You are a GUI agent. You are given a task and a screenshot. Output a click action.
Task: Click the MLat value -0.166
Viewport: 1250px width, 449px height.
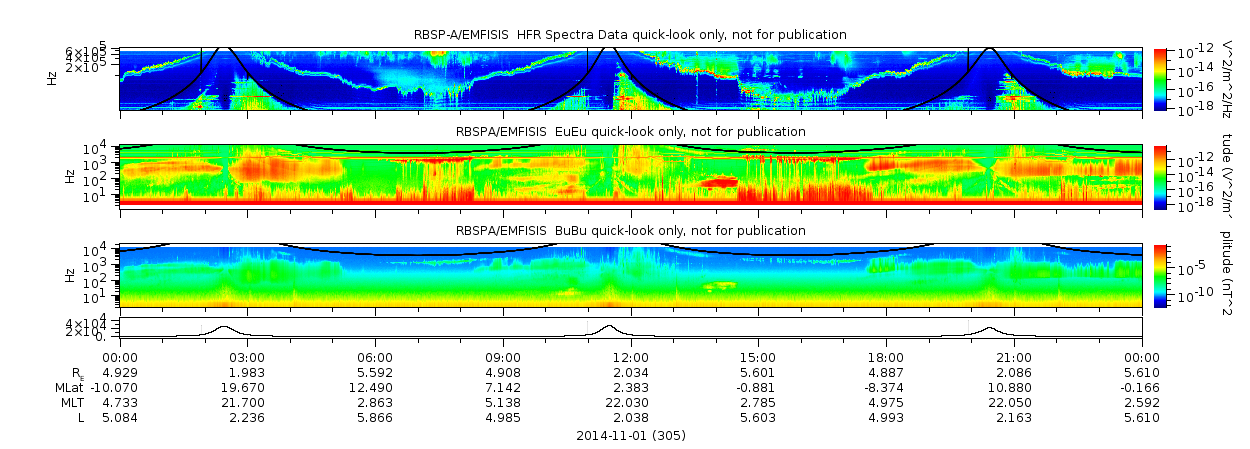[1140, 388]
